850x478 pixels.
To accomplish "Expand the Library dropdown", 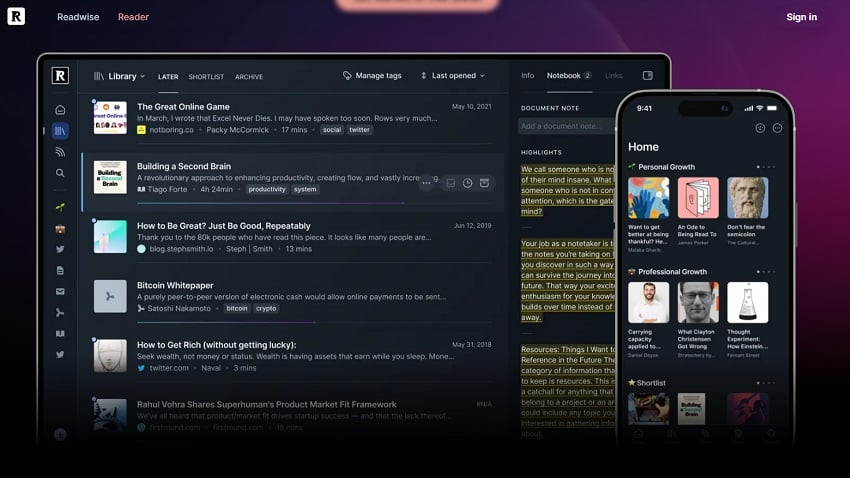I will pyautogui.click(x=119, y=76).
